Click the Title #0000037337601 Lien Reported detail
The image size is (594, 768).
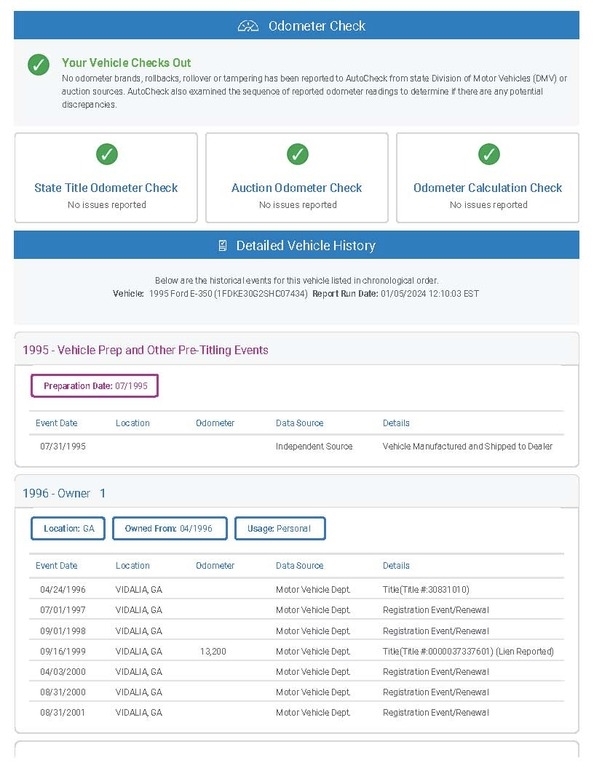468,651
